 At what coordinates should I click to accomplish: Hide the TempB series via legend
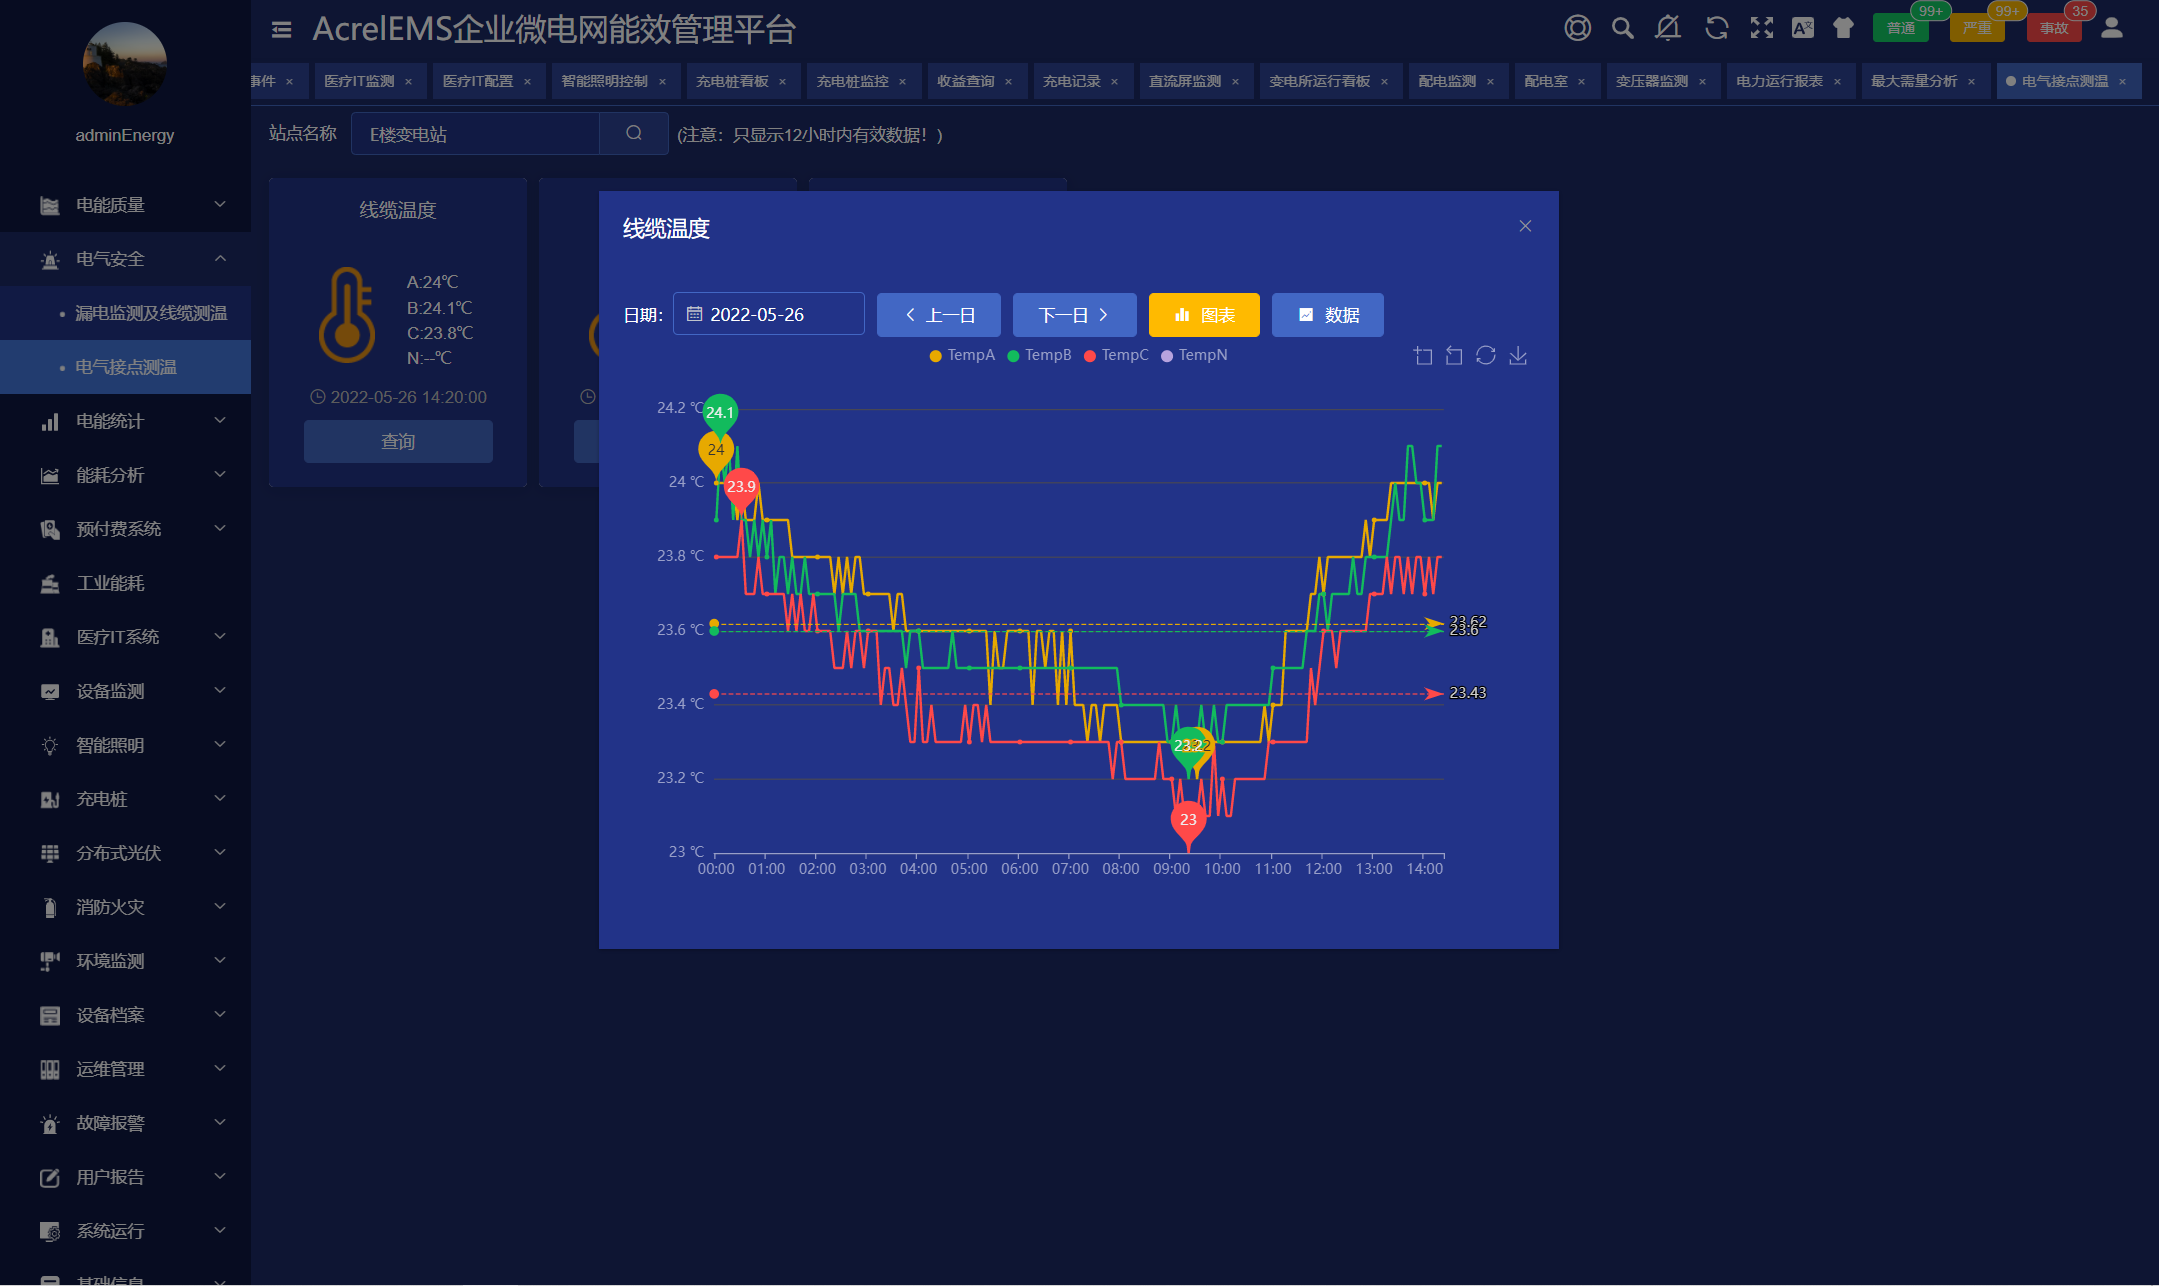pos(1039,355)
